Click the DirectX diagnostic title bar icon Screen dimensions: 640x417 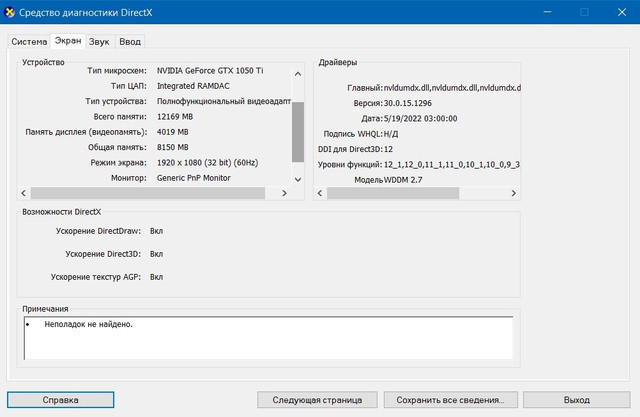tap(9, 12)
